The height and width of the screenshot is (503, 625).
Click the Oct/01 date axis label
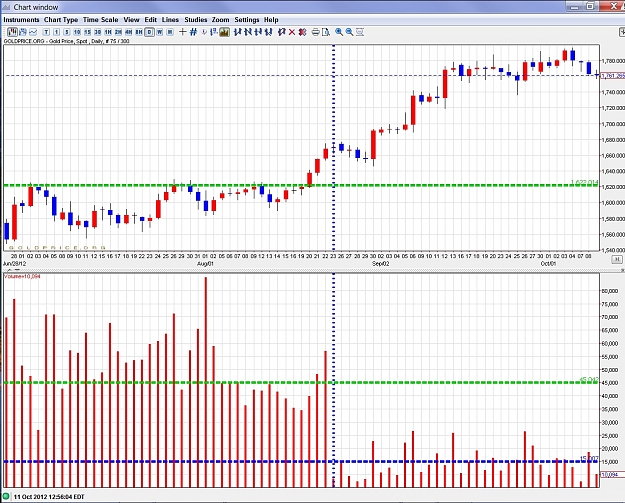548,264
